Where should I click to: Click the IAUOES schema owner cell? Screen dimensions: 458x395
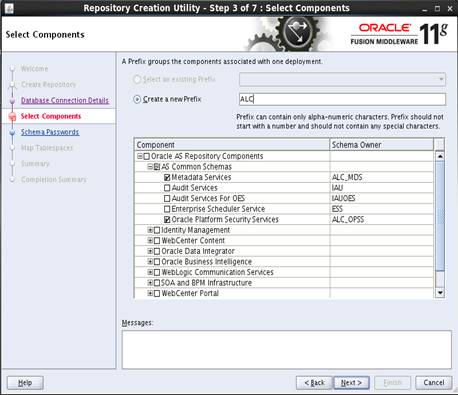382,199
